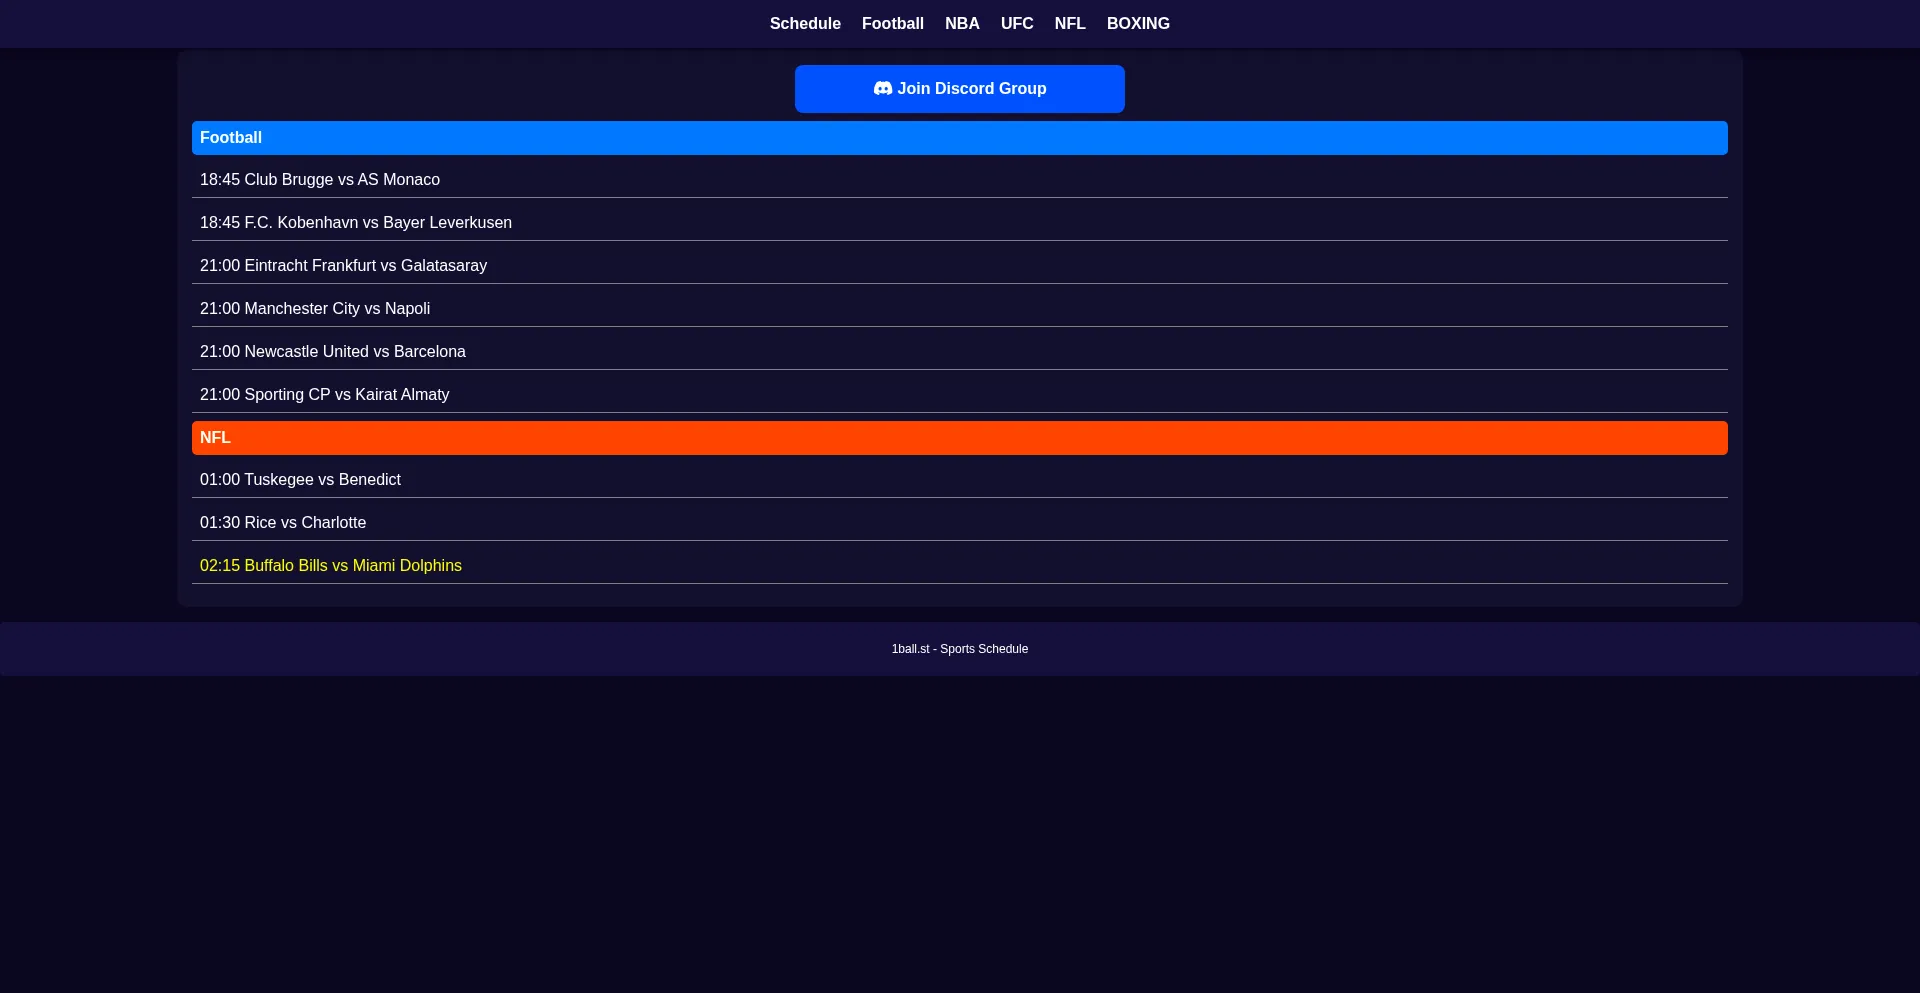Viewport: 1920px width, 993px height.
Task: Open the Schedule nav item
Action: coord(805,24)
